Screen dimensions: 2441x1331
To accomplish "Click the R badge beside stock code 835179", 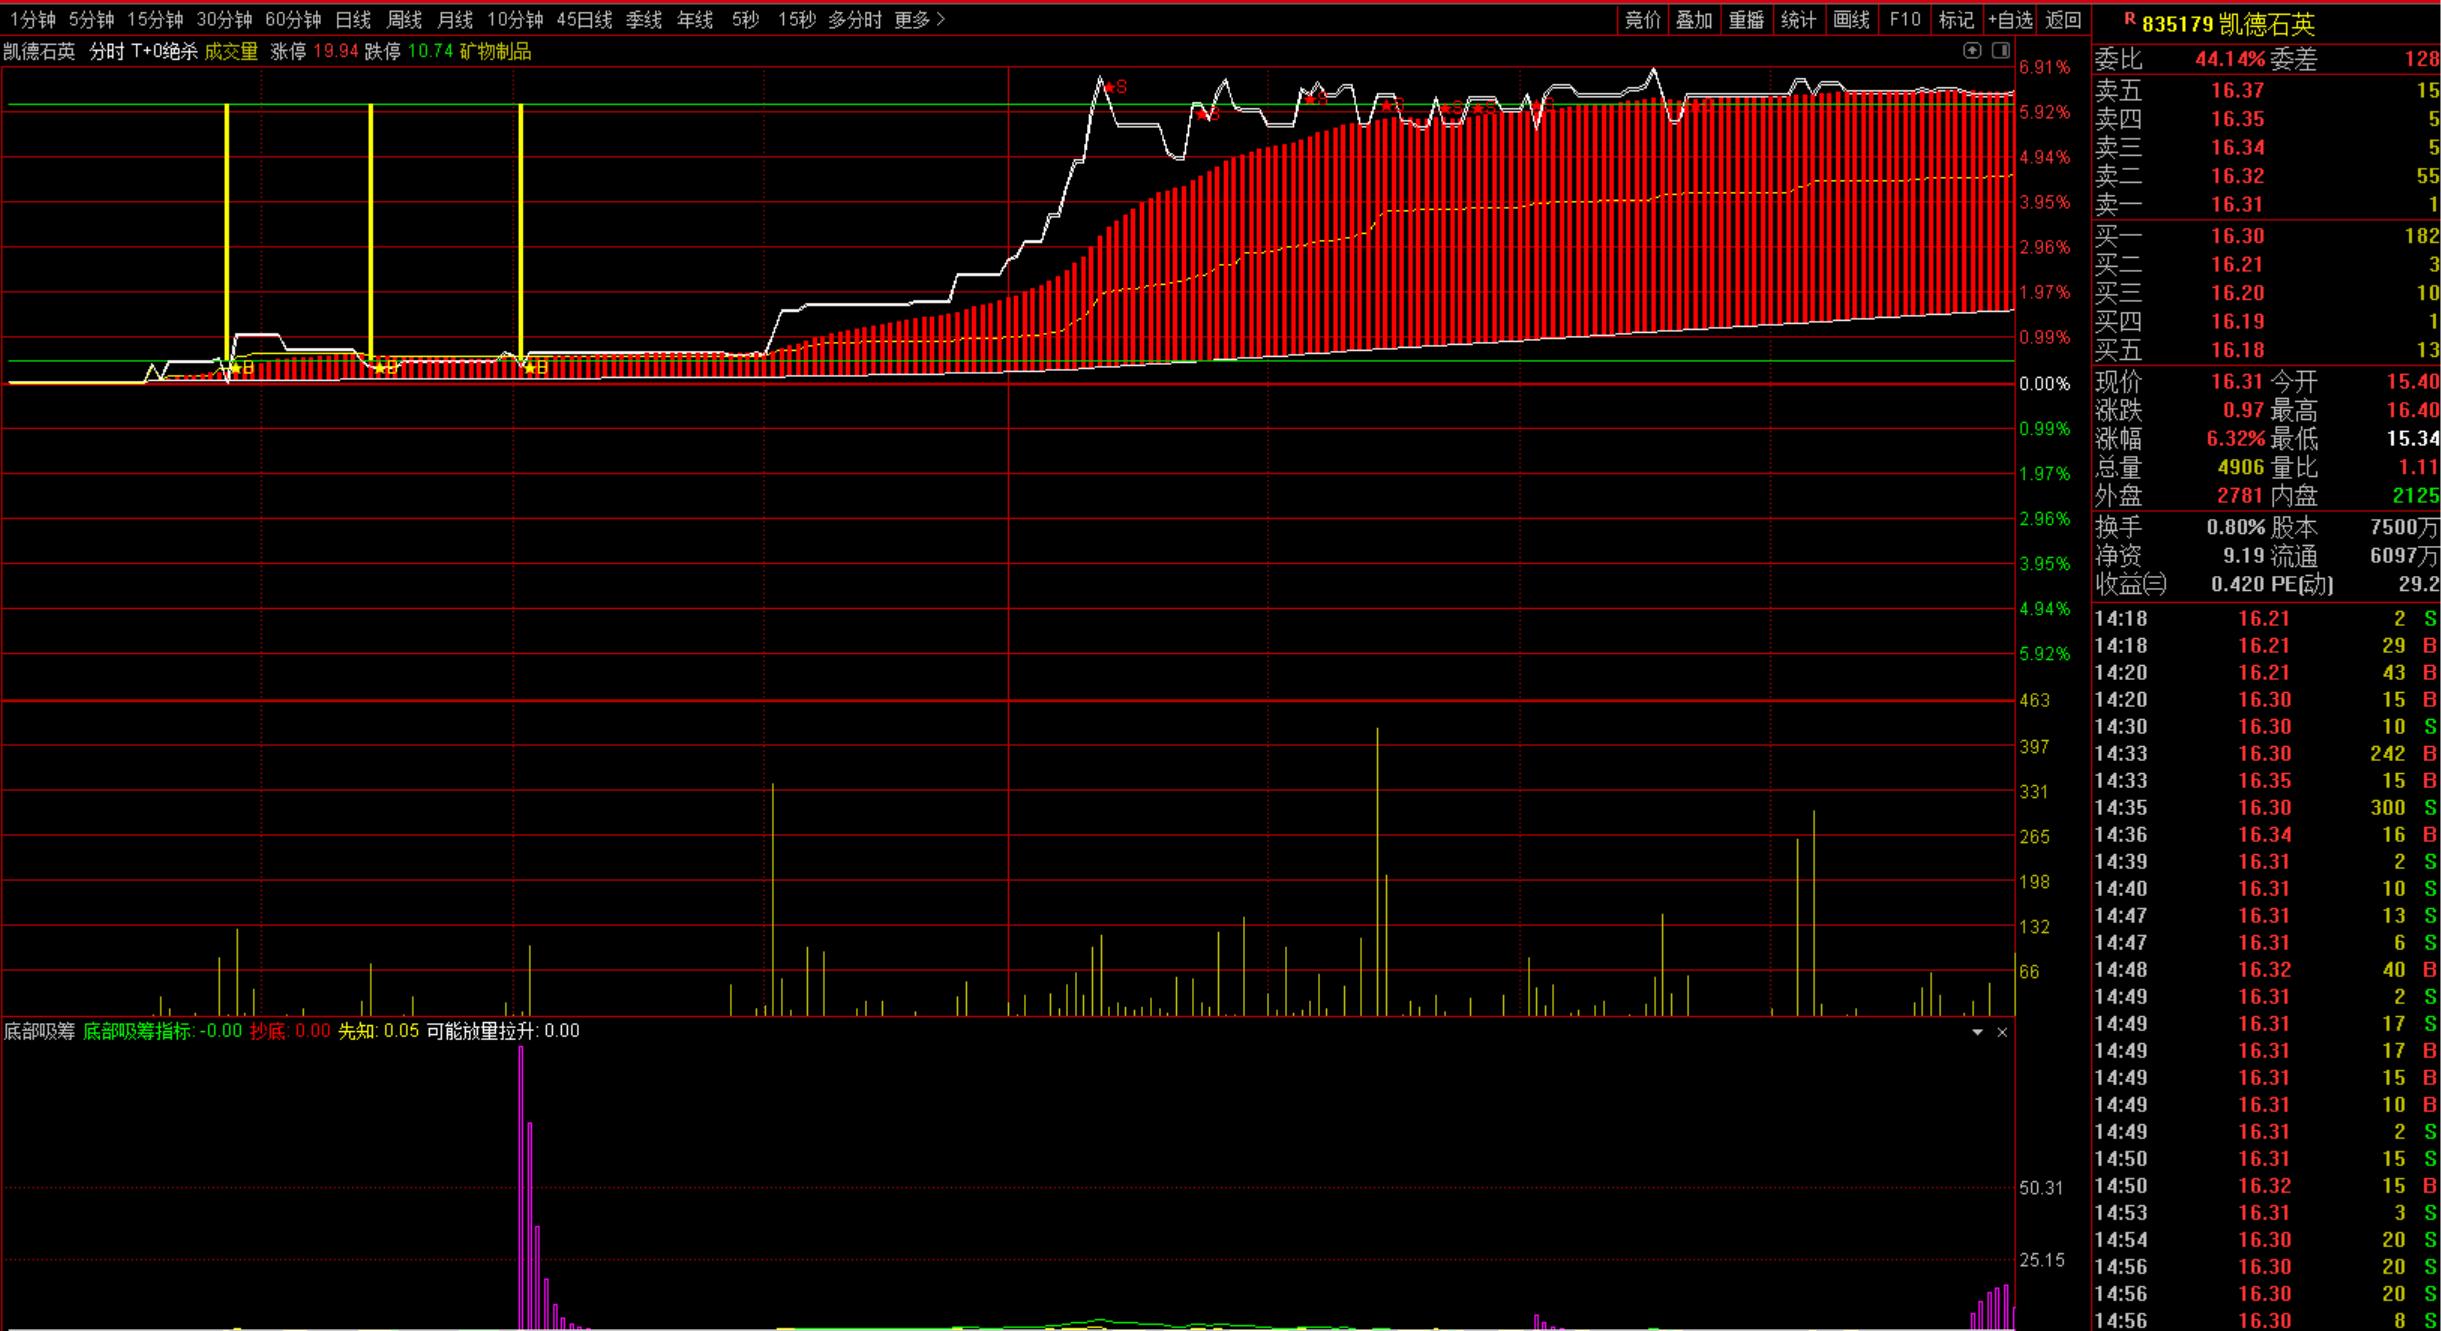I will (2129, 18).
